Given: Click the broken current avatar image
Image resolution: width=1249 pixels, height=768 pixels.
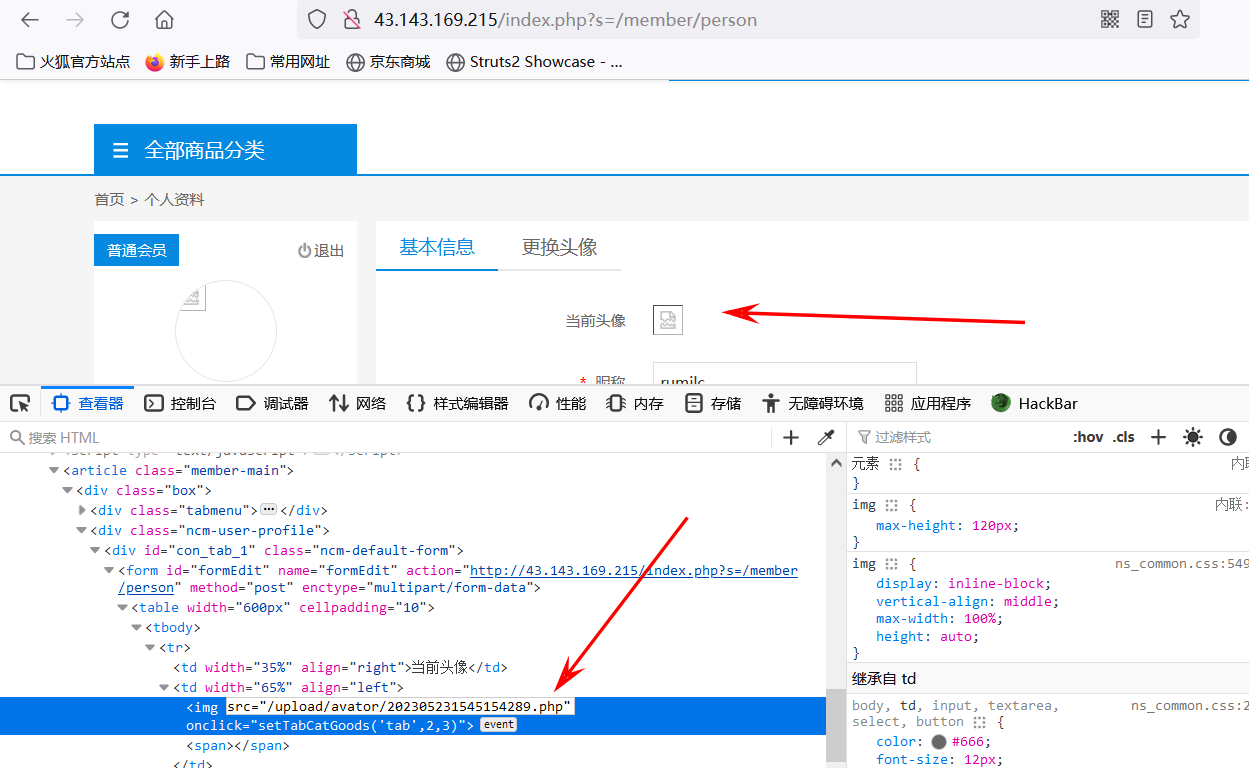Looking at the screenshot, I should pyautogui.click(x=668, y=320).
